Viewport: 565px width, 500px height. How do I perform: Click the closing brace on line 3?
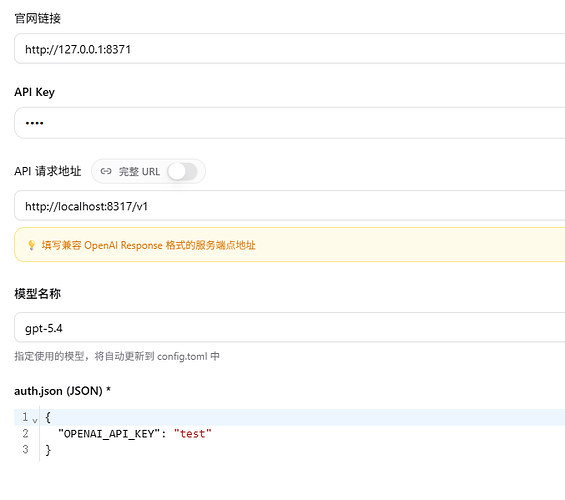point(48,450)
